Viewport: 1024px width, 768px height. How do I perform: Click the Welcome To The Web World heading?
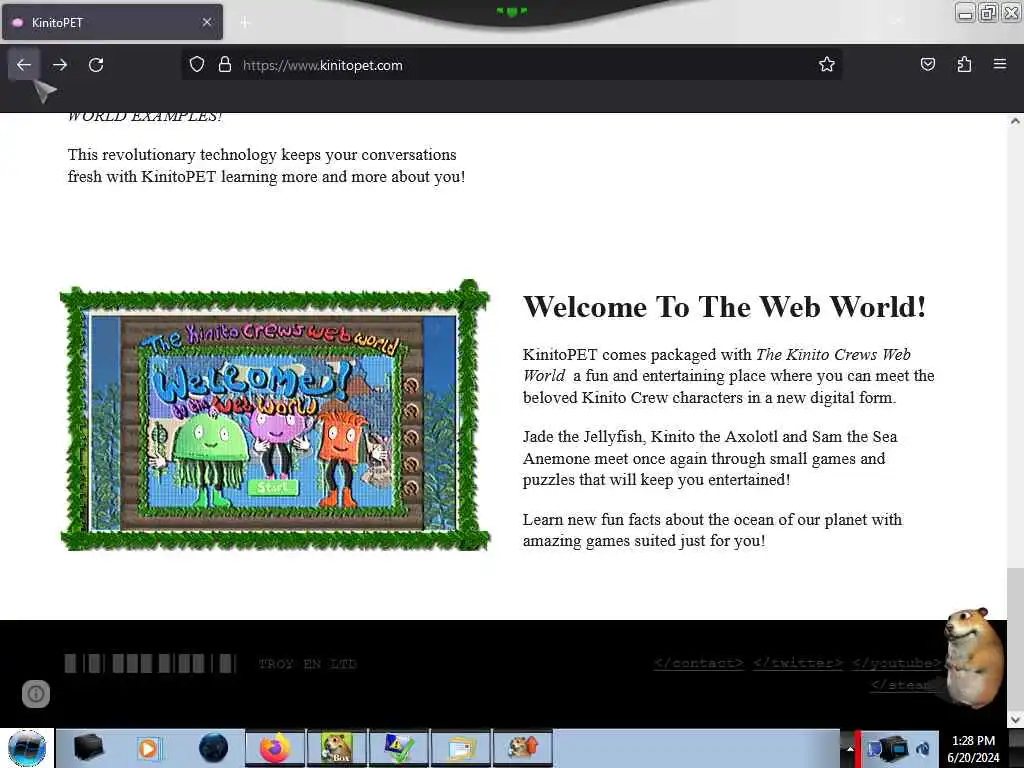pyautogui.click(x=724, y=307)
